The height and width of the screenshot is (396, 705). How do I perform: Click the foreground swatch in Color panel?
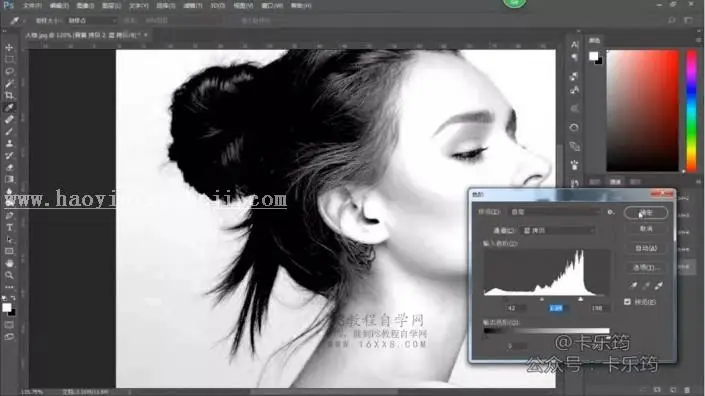pos(593,56)
